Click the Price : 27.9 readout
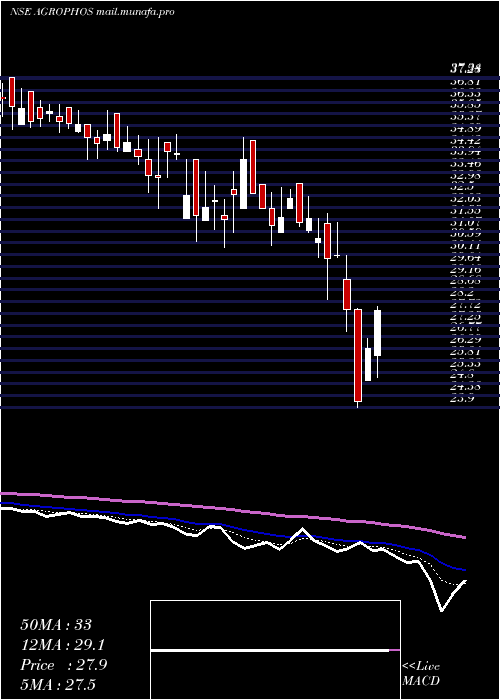500x700 pixels. click(63, 665)
